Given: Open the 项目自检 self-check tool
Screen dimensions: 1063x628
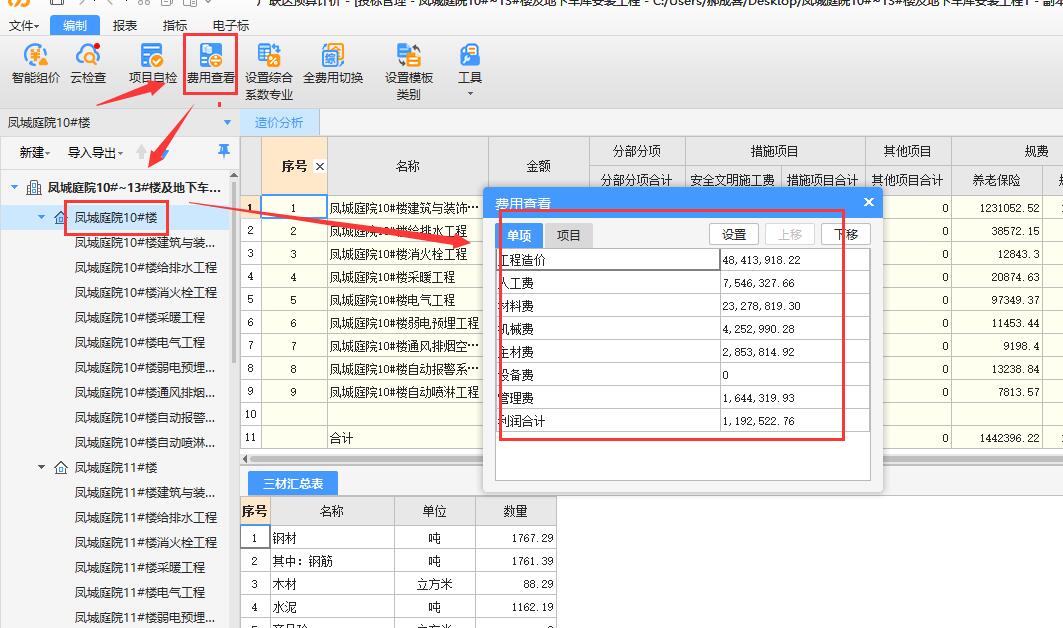Looking at the screenshot, I should click(153, 64).
